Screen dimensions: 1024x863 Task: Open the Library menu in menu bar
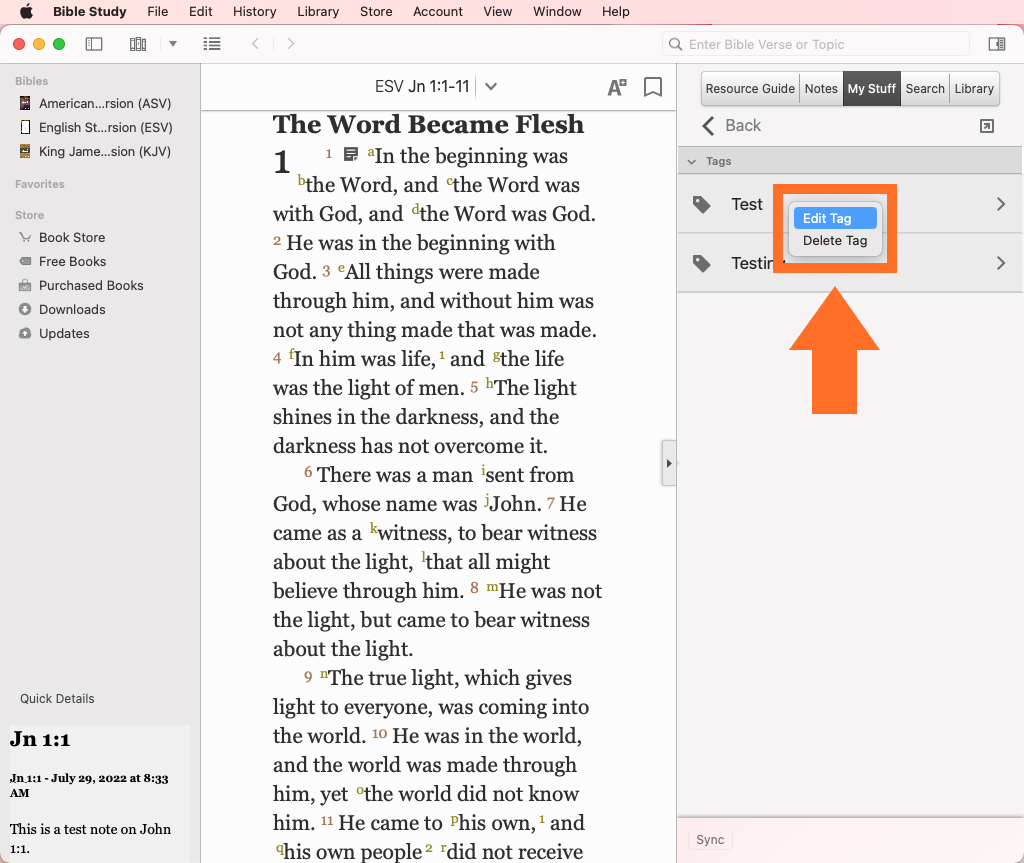[318, 11]
